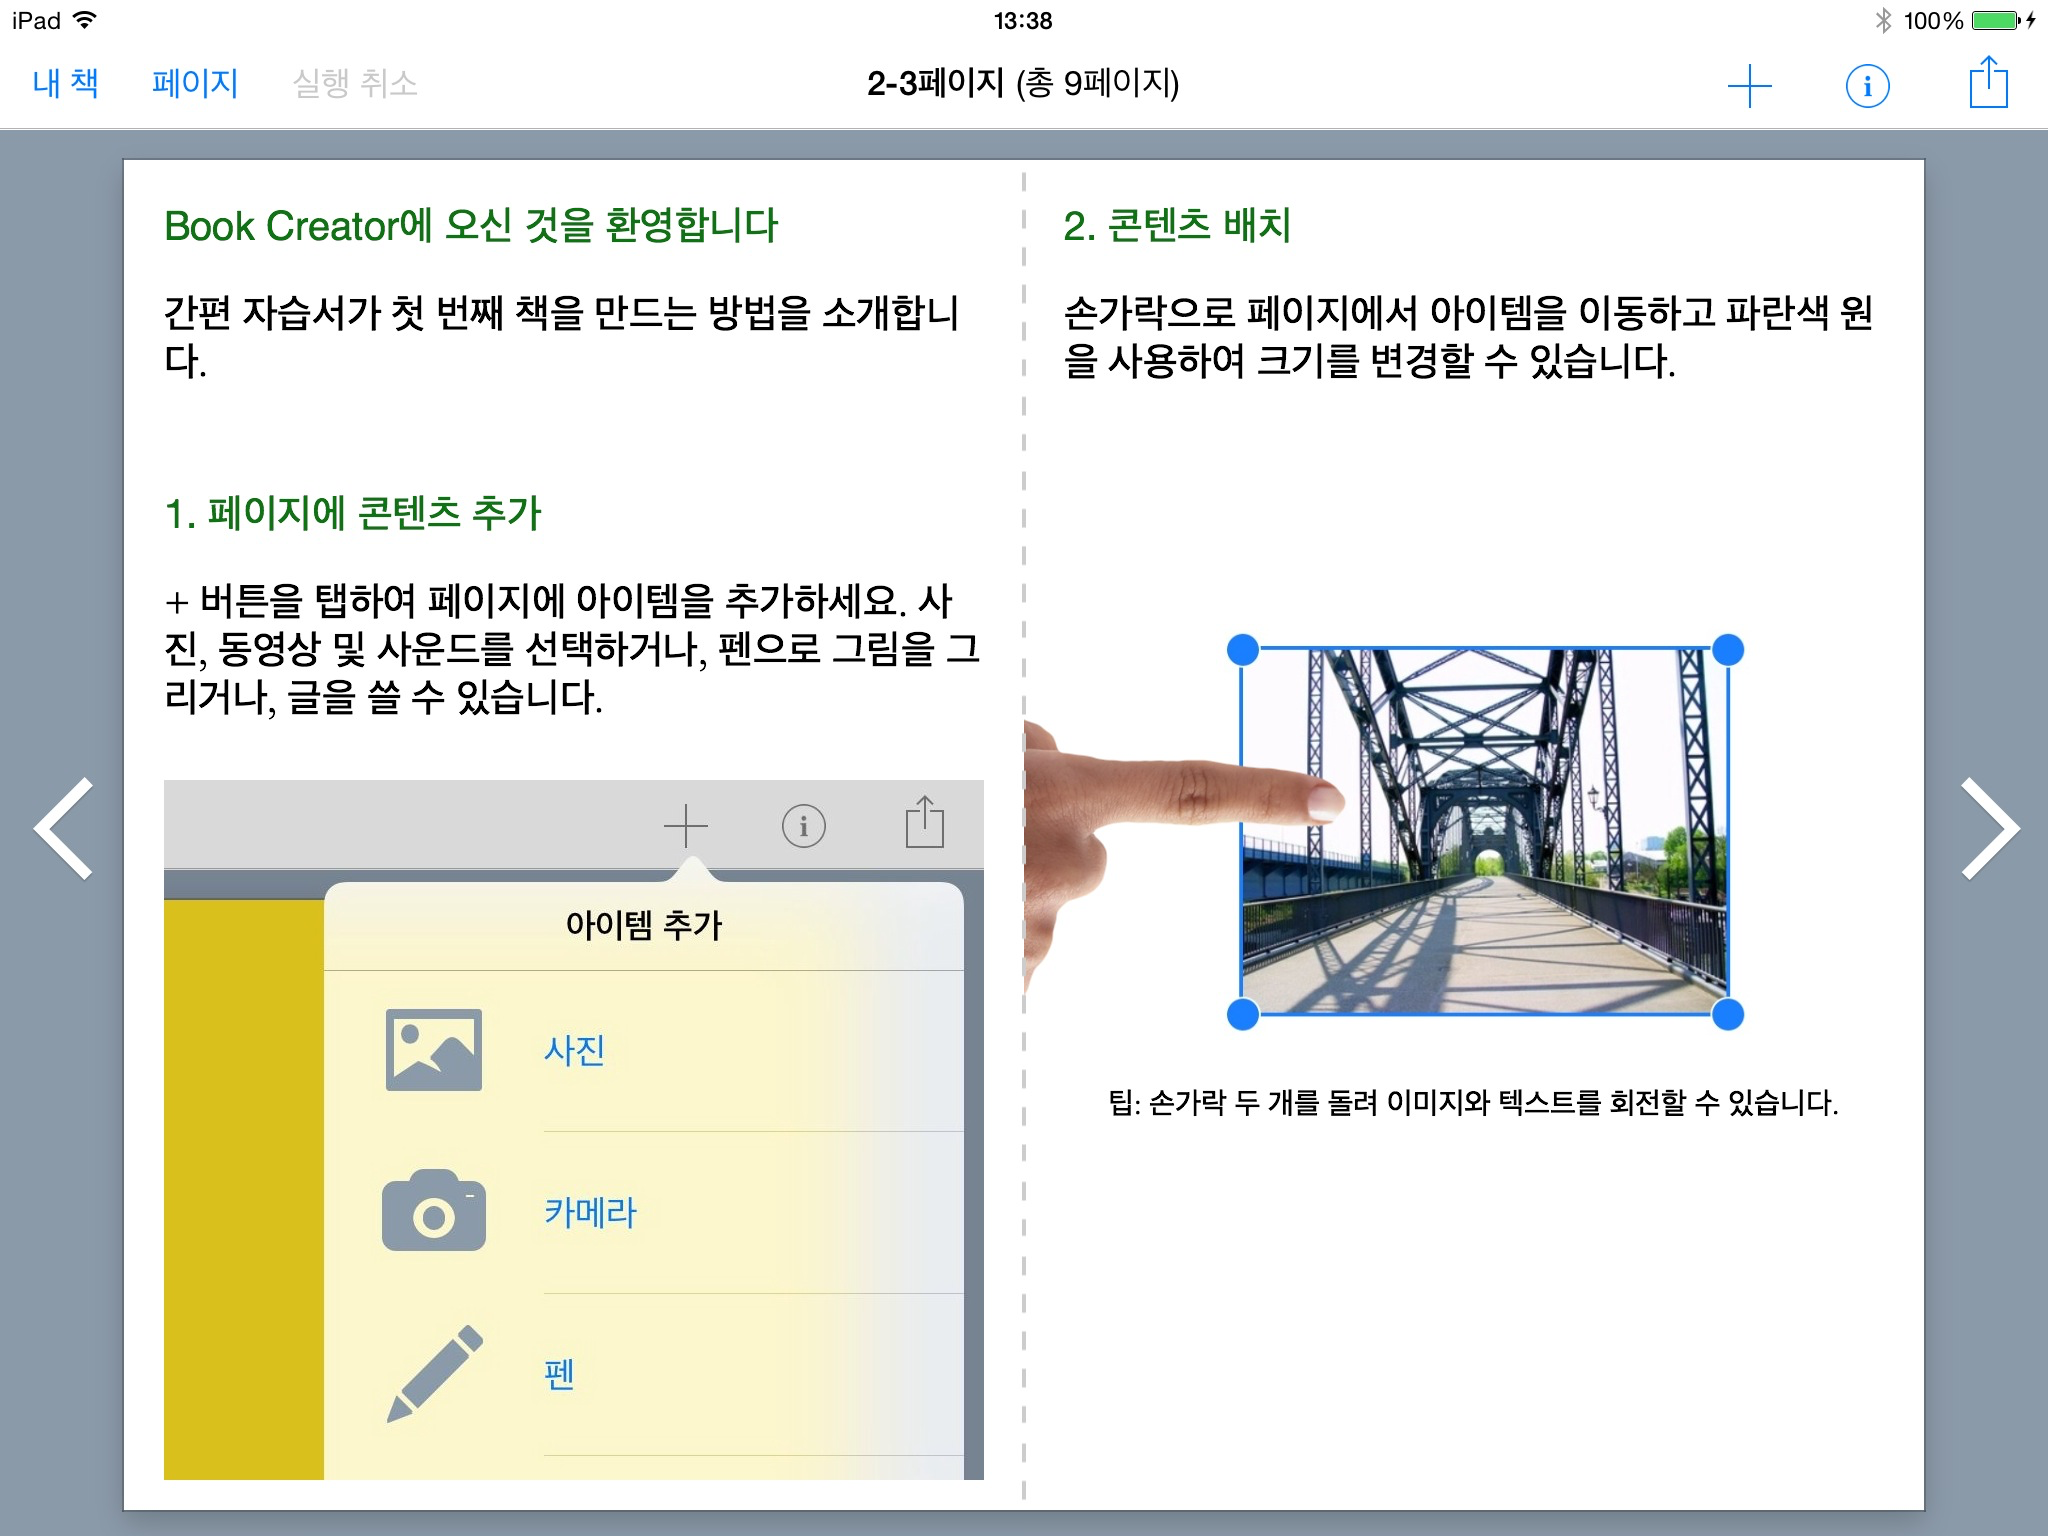The width and height of the screenshot is (2048, 1536).
Task: Tap the share icon in the tutorial screenshot
Action: point(925,822)
